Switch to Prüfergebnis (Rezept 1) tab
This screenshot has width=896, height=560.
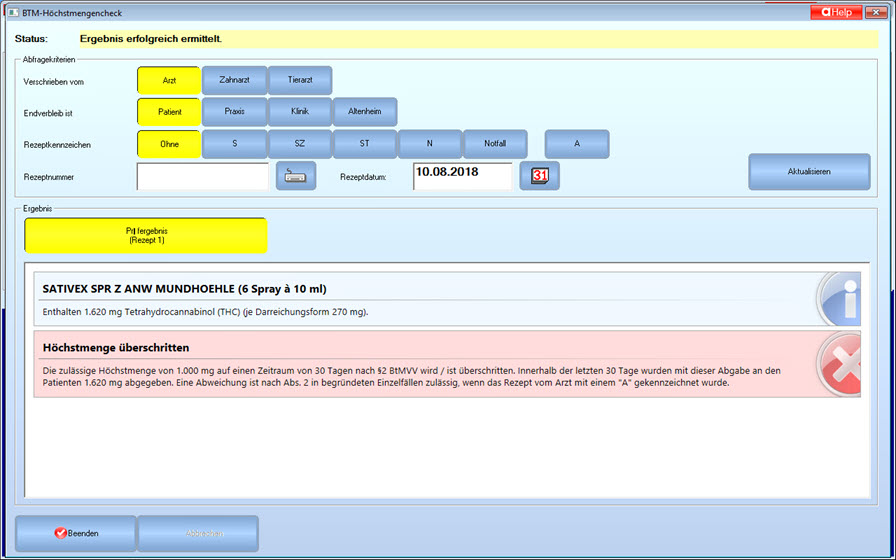(x=146, y=235)
